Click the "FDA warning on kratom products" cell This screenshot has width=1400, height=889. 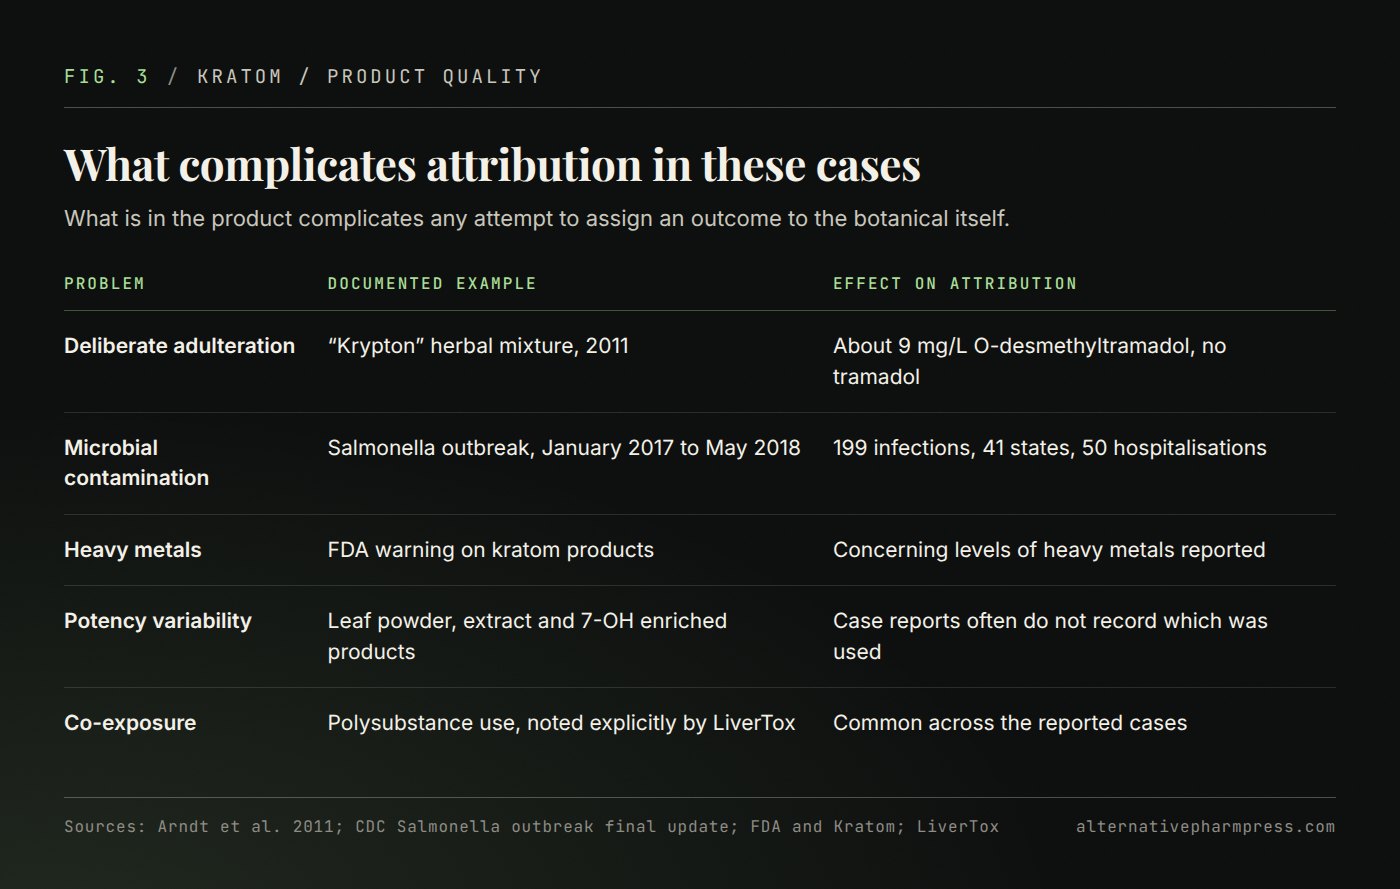490,550
